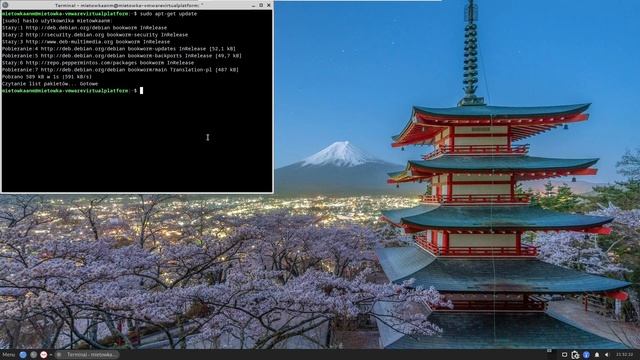Click the 'bookworm-backports InRelease [49,7 kB]' line

click(122, 56)
